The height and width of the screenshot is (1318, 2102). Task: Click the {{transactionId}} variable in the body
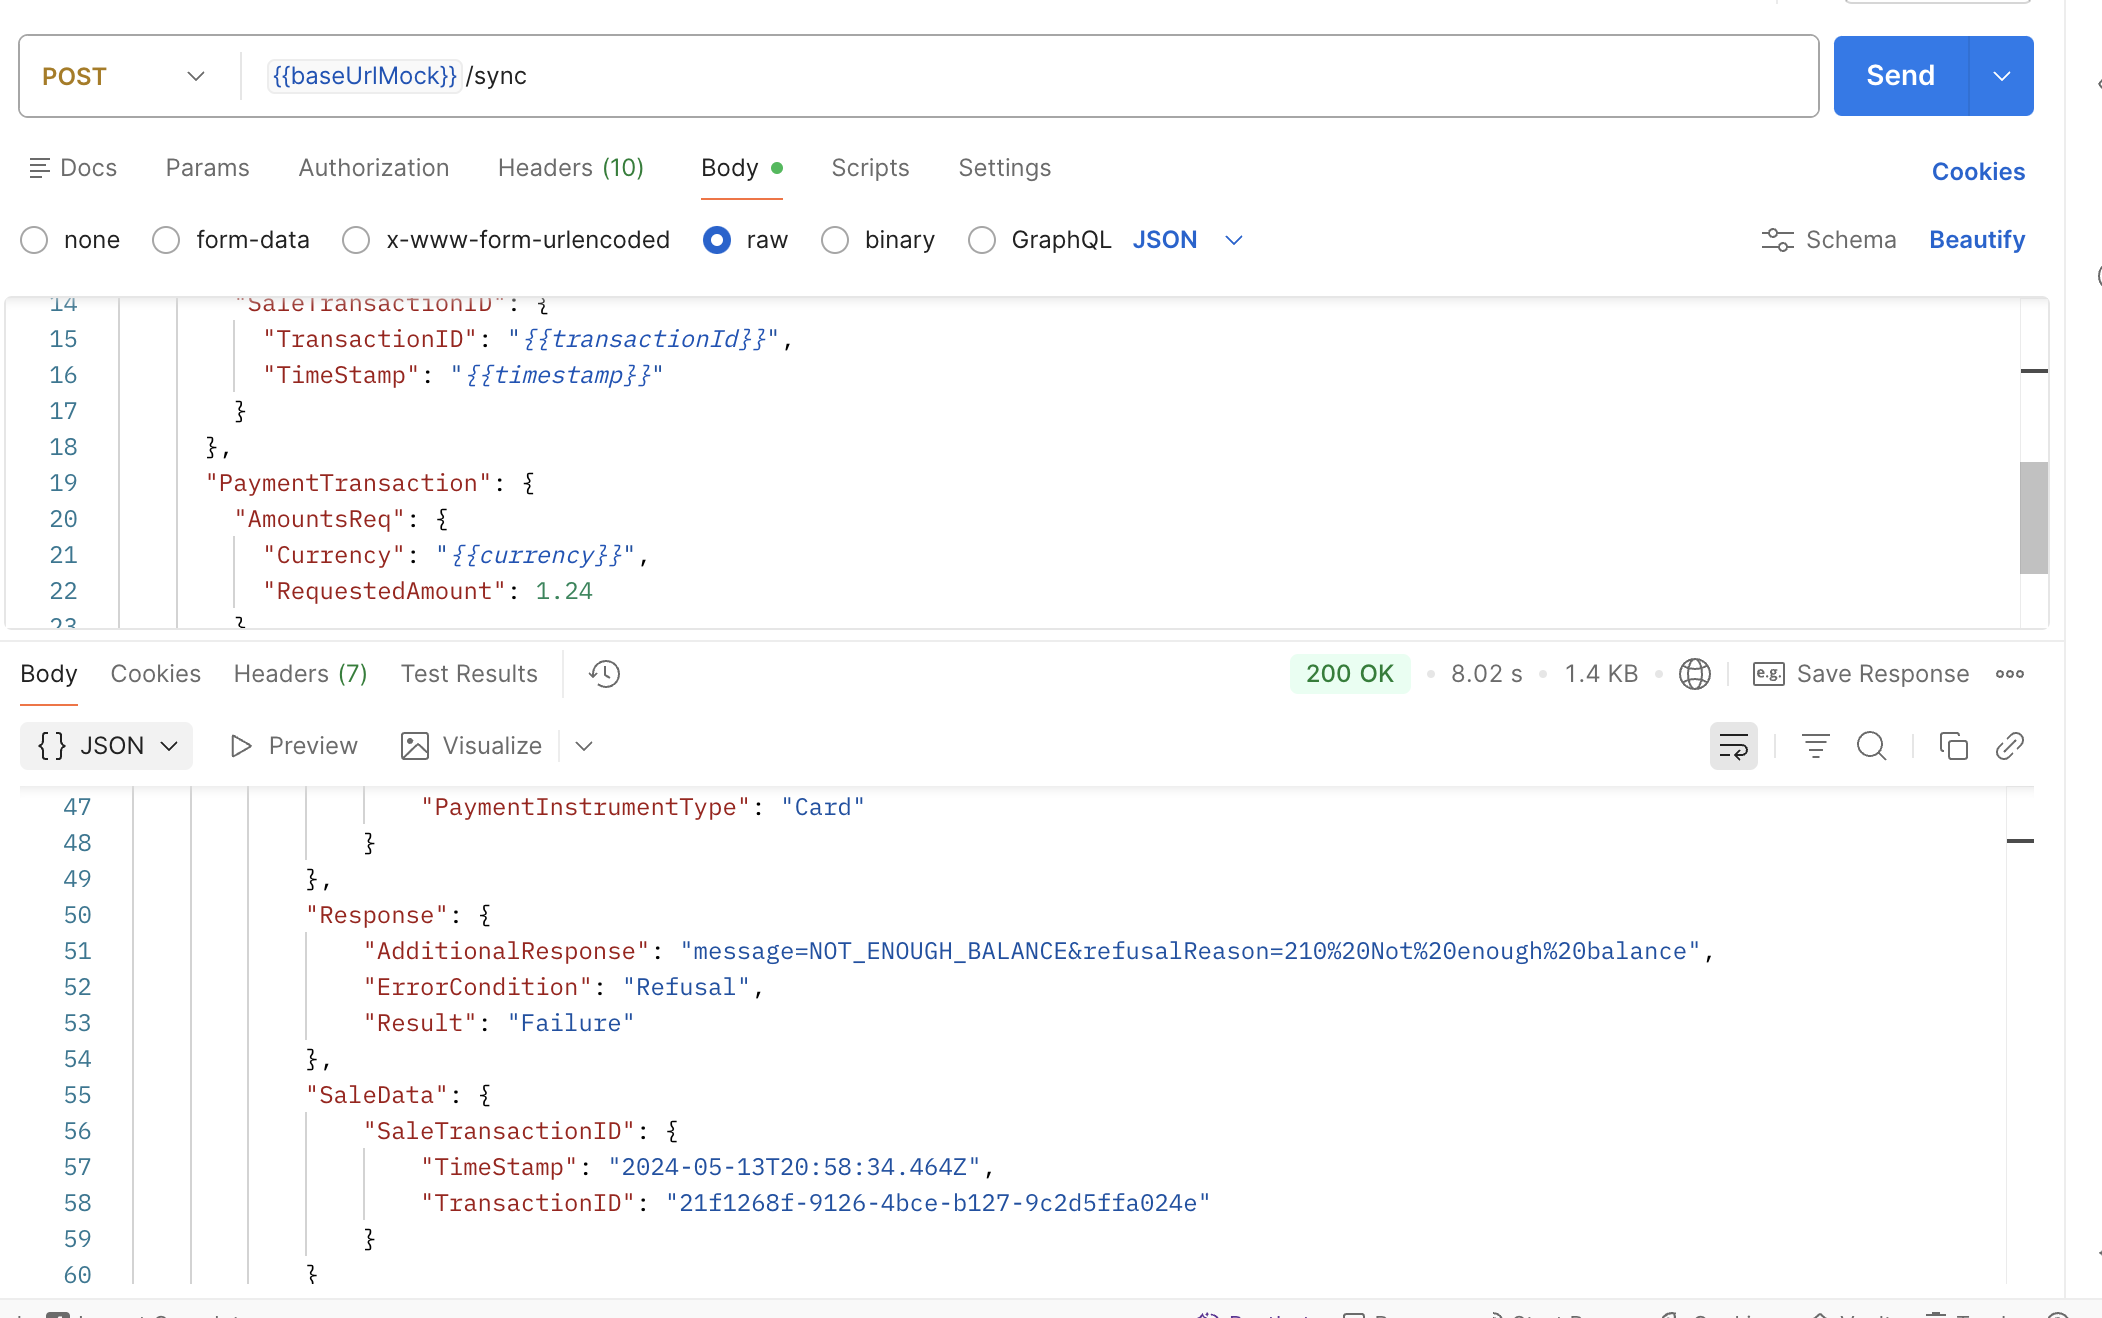point(644,340)
